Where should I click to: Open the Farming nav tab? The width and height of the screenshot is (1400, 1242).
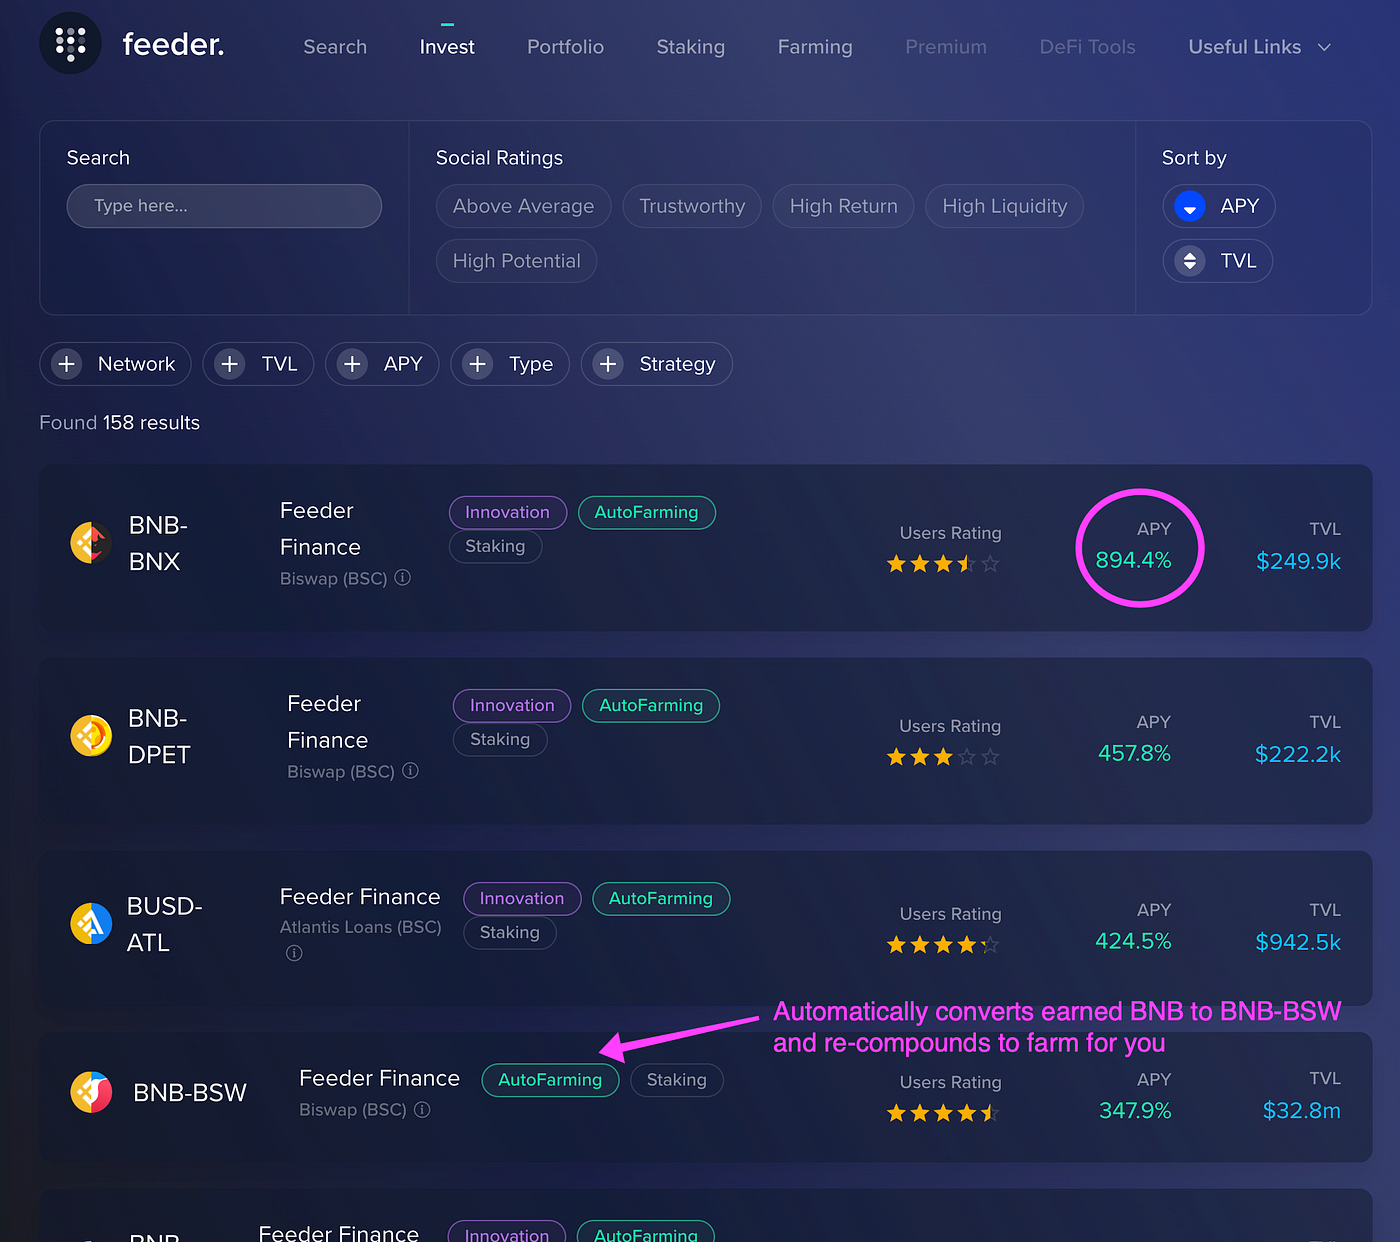tap(815, 47)
